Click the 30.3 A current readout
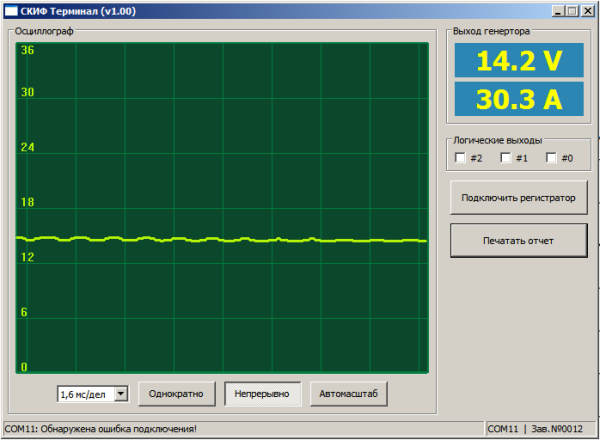The image size is (600, 440). click(518, 99)
